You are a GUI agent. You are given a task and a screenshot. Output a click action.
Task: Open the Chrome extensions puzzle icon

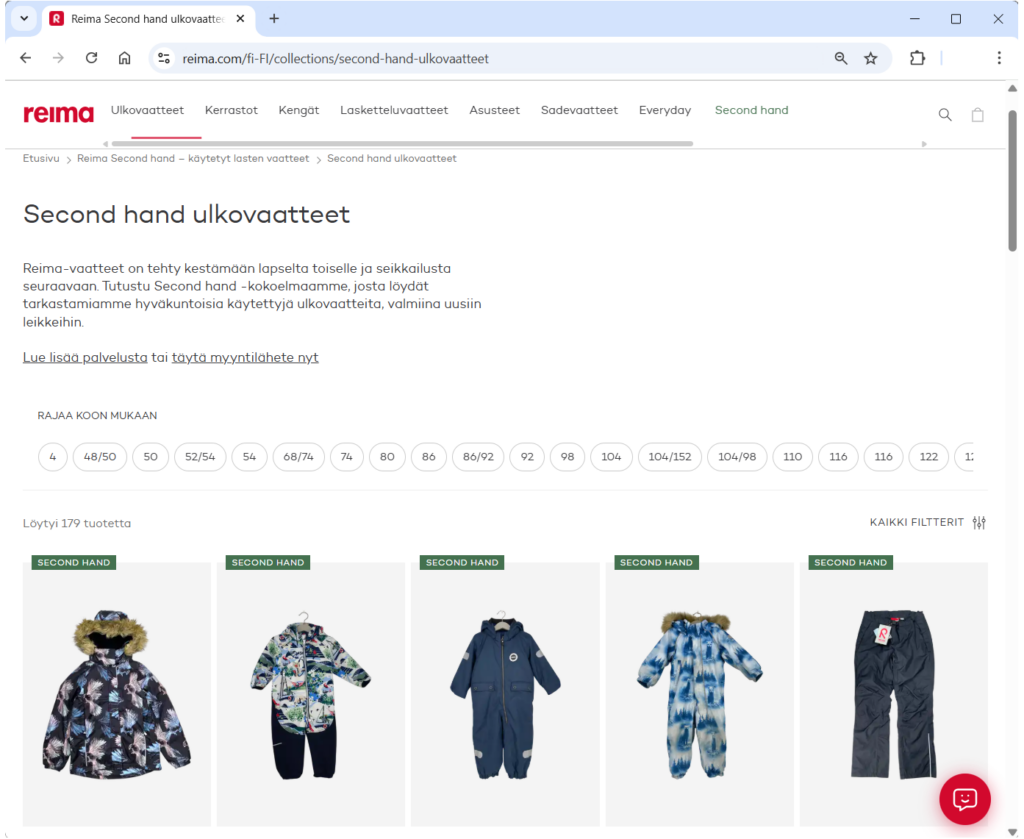coord(917,58)
